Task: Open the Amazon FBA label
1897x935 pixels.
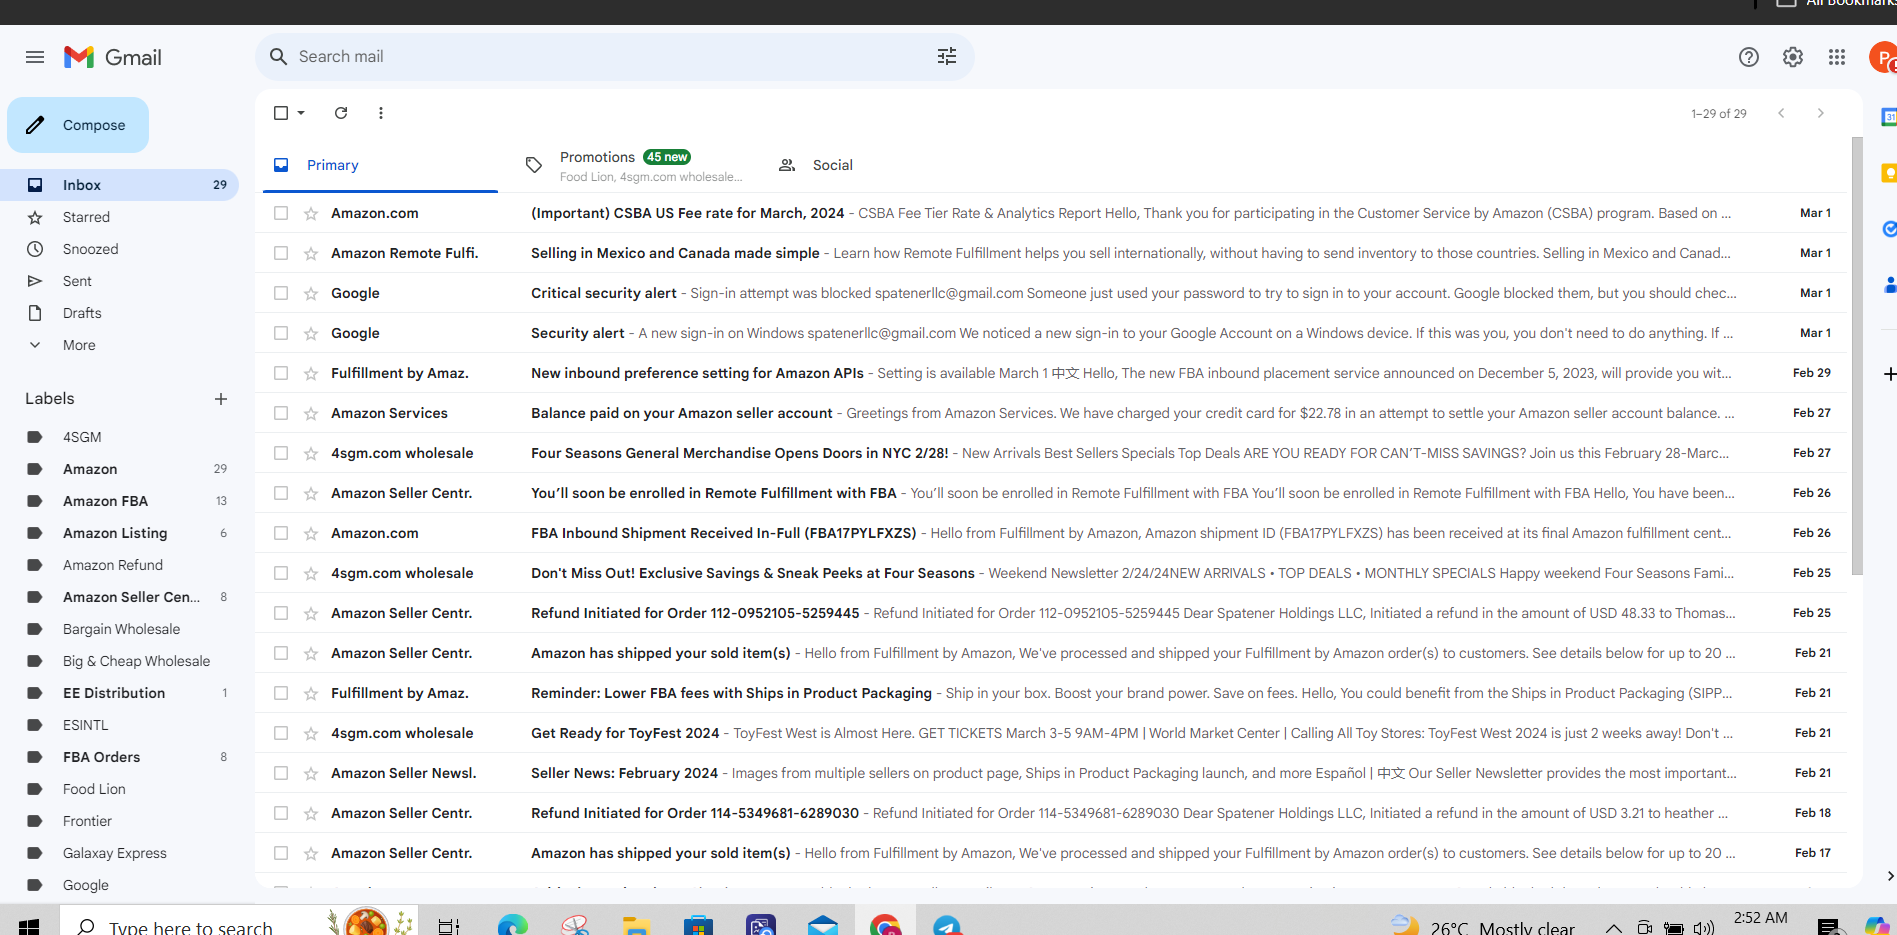Action: click(x=105, y=501)
